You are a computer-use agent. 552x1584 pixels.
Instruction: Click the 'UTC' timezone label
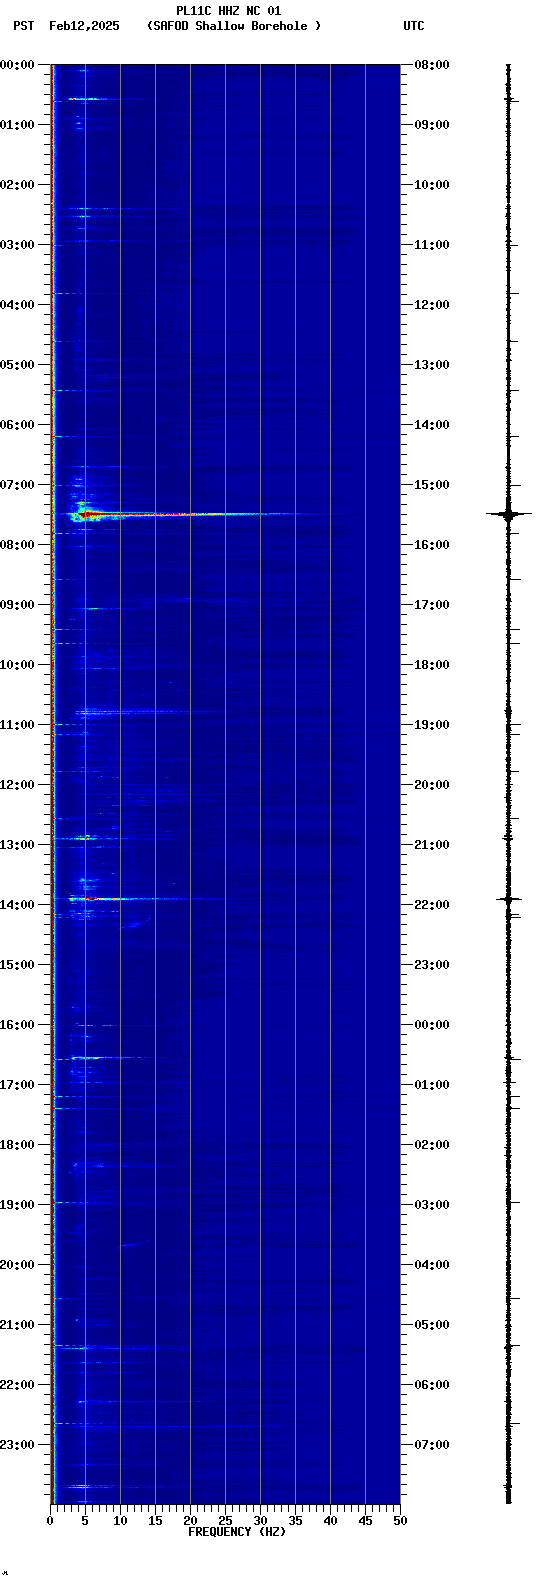coord(414,26)
